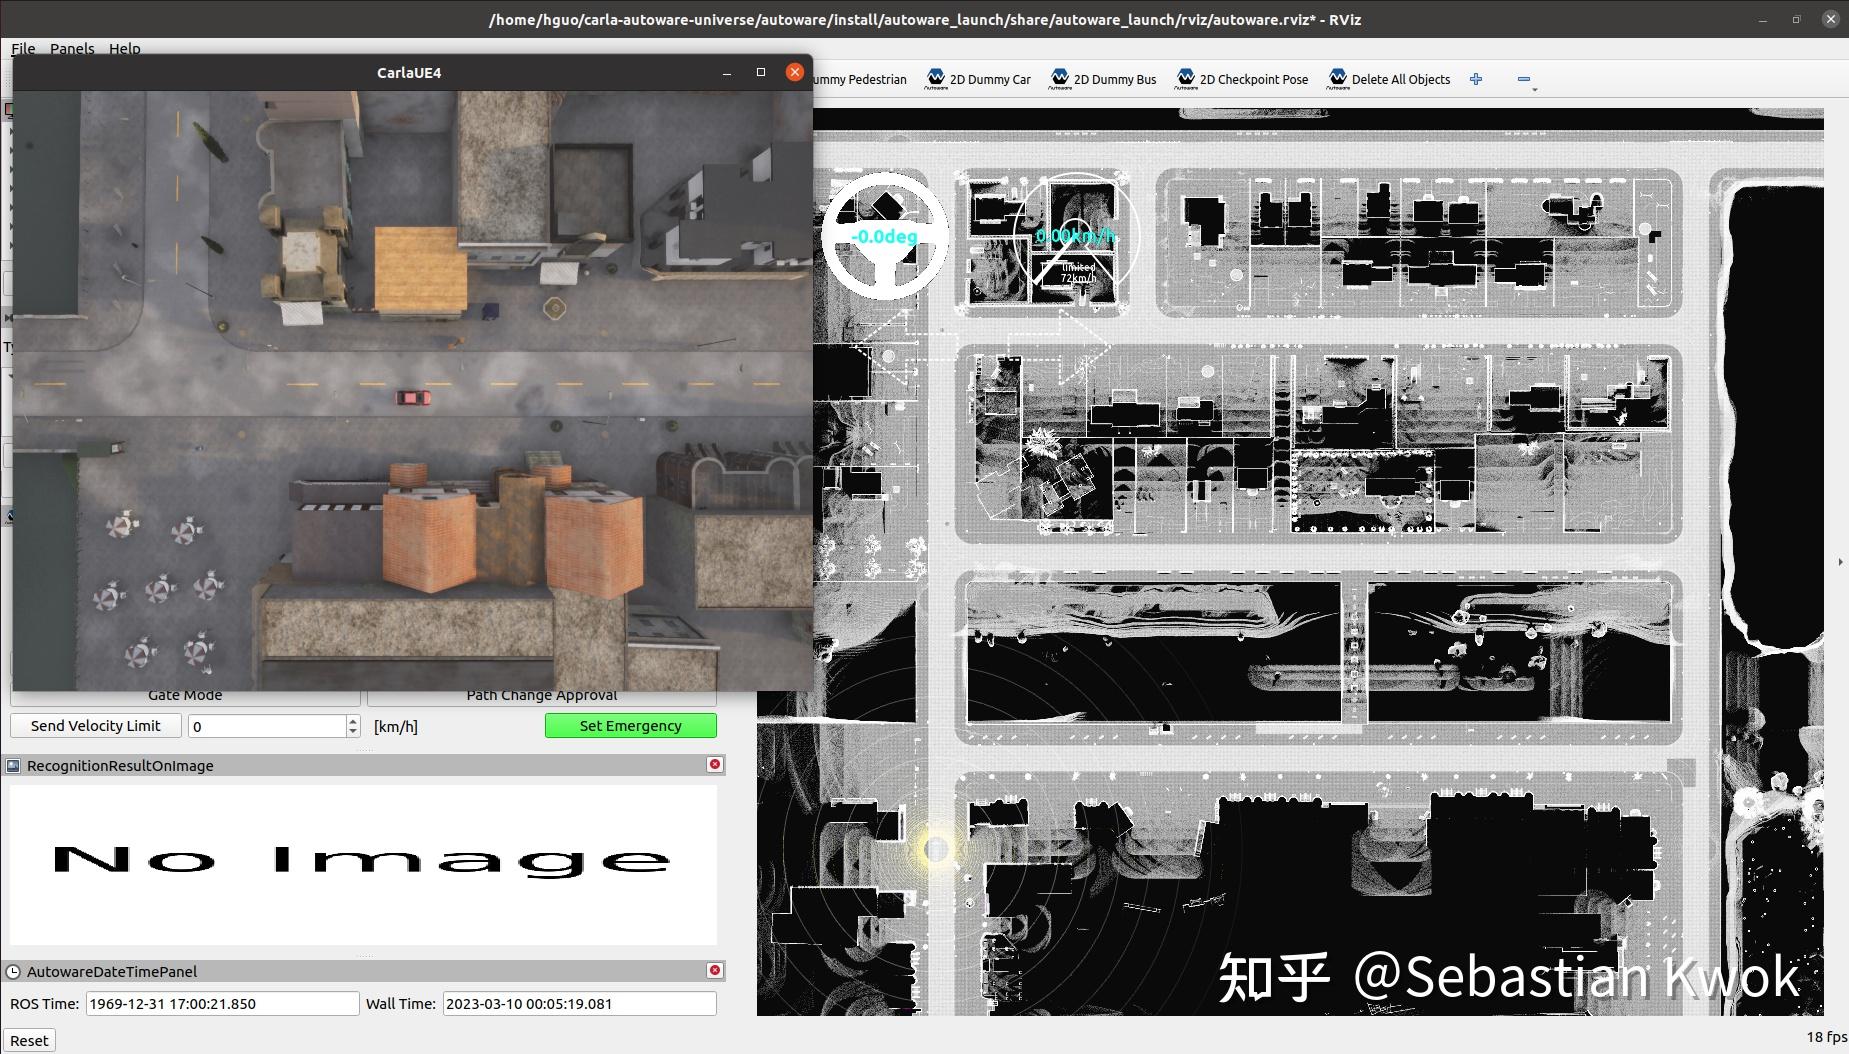Click the Wall Time field
The height and width of the screenshot is (1054, 1849).
tap(580, 1003)
